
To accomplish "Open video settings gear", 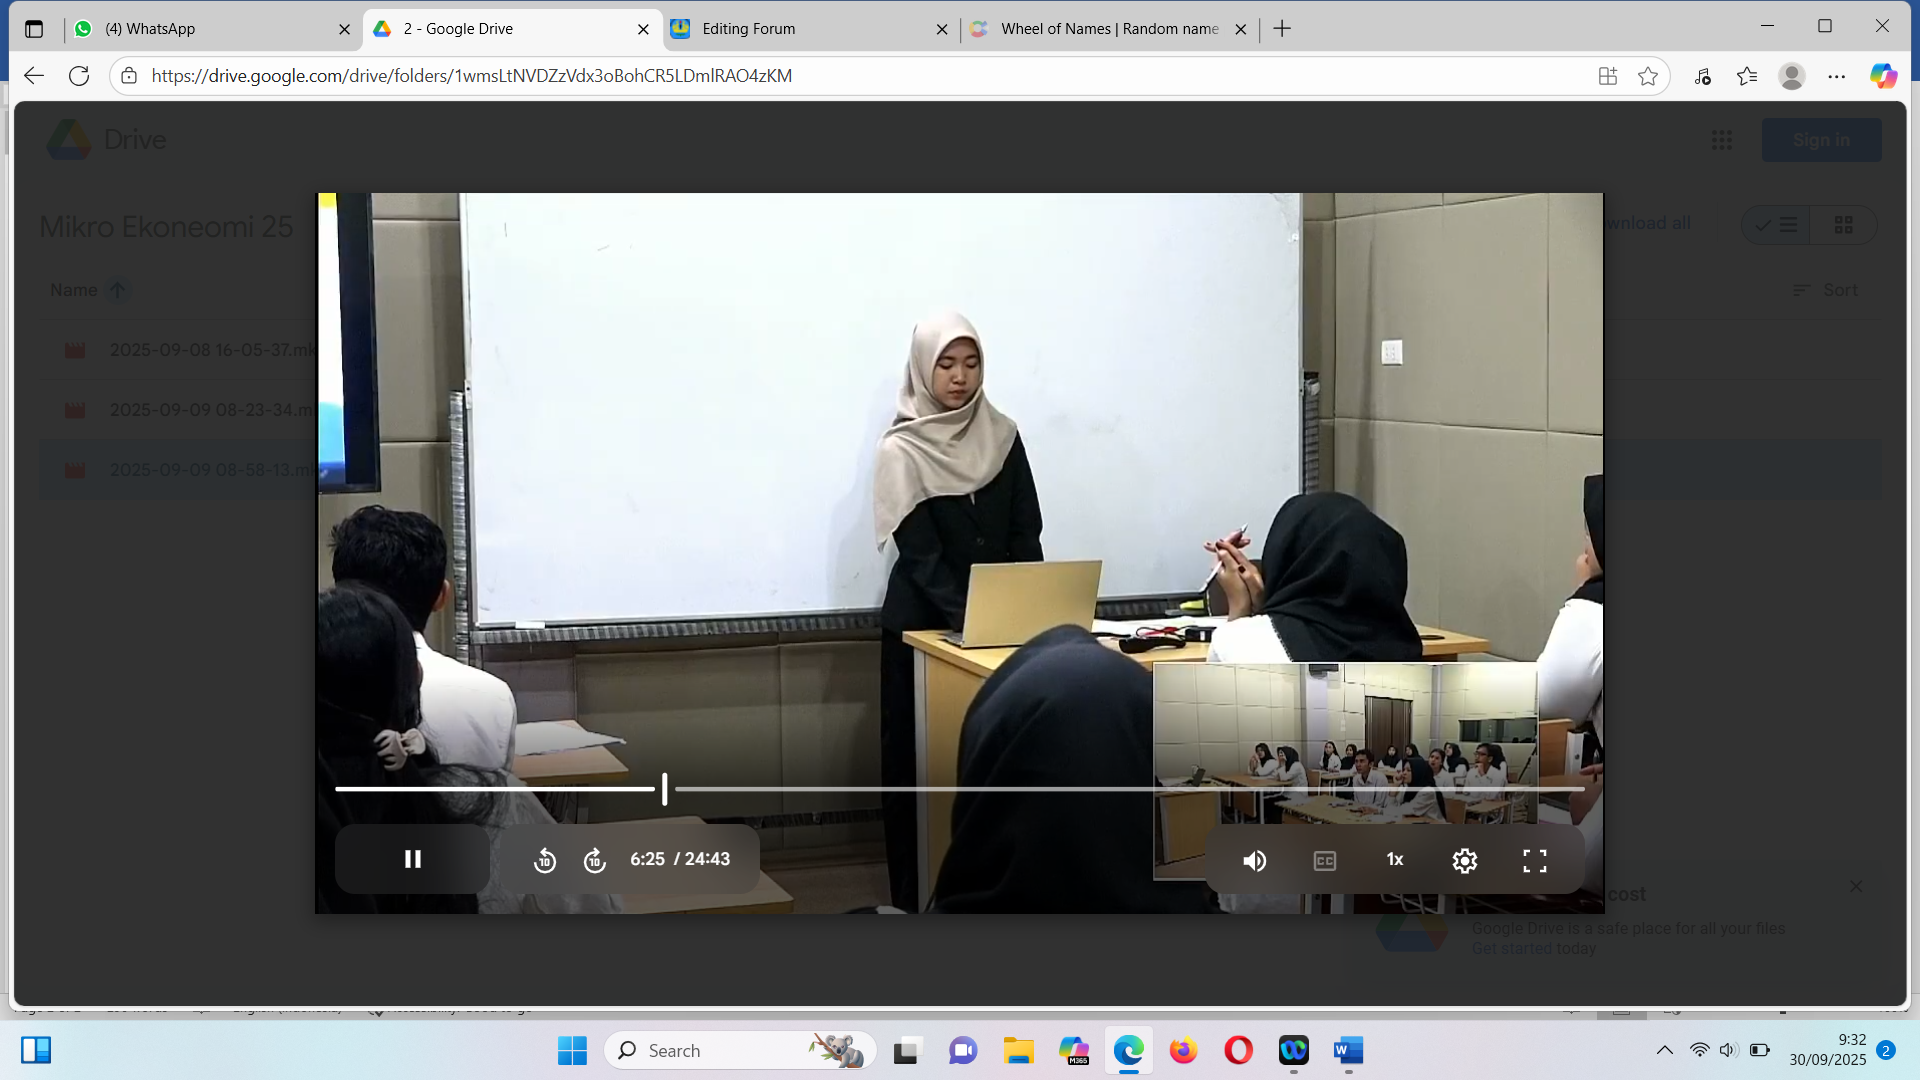I will click(x=1464, y=860).
